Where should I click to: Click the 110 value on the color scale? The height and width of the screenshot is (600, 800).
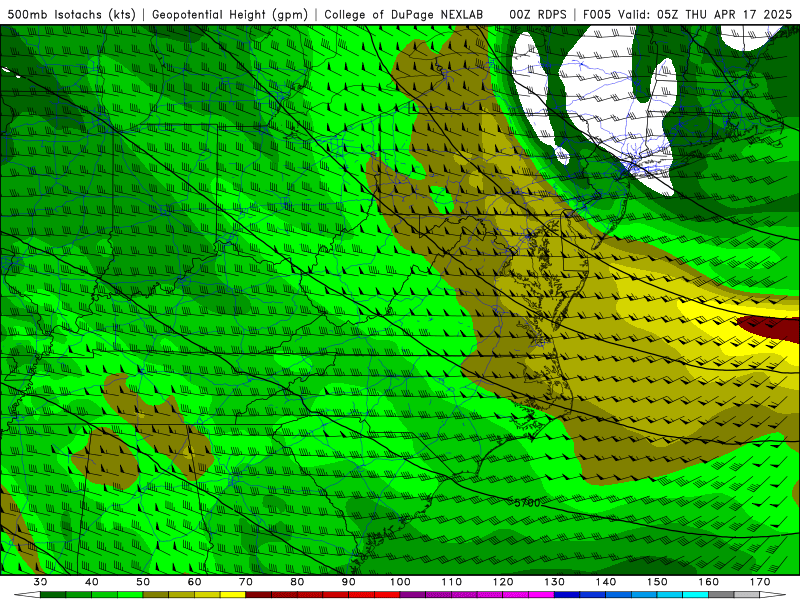pos(452,582)
